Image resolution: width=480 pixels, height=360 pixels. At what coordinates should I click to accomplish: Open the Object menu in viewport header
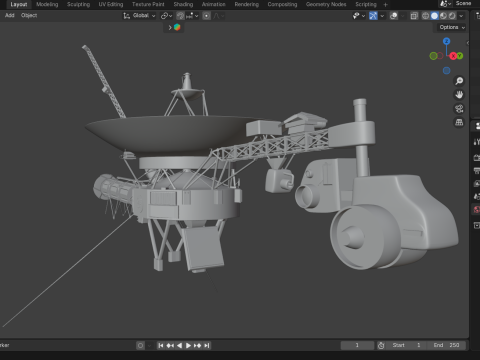pyautogui.click(x=29, y=15)
